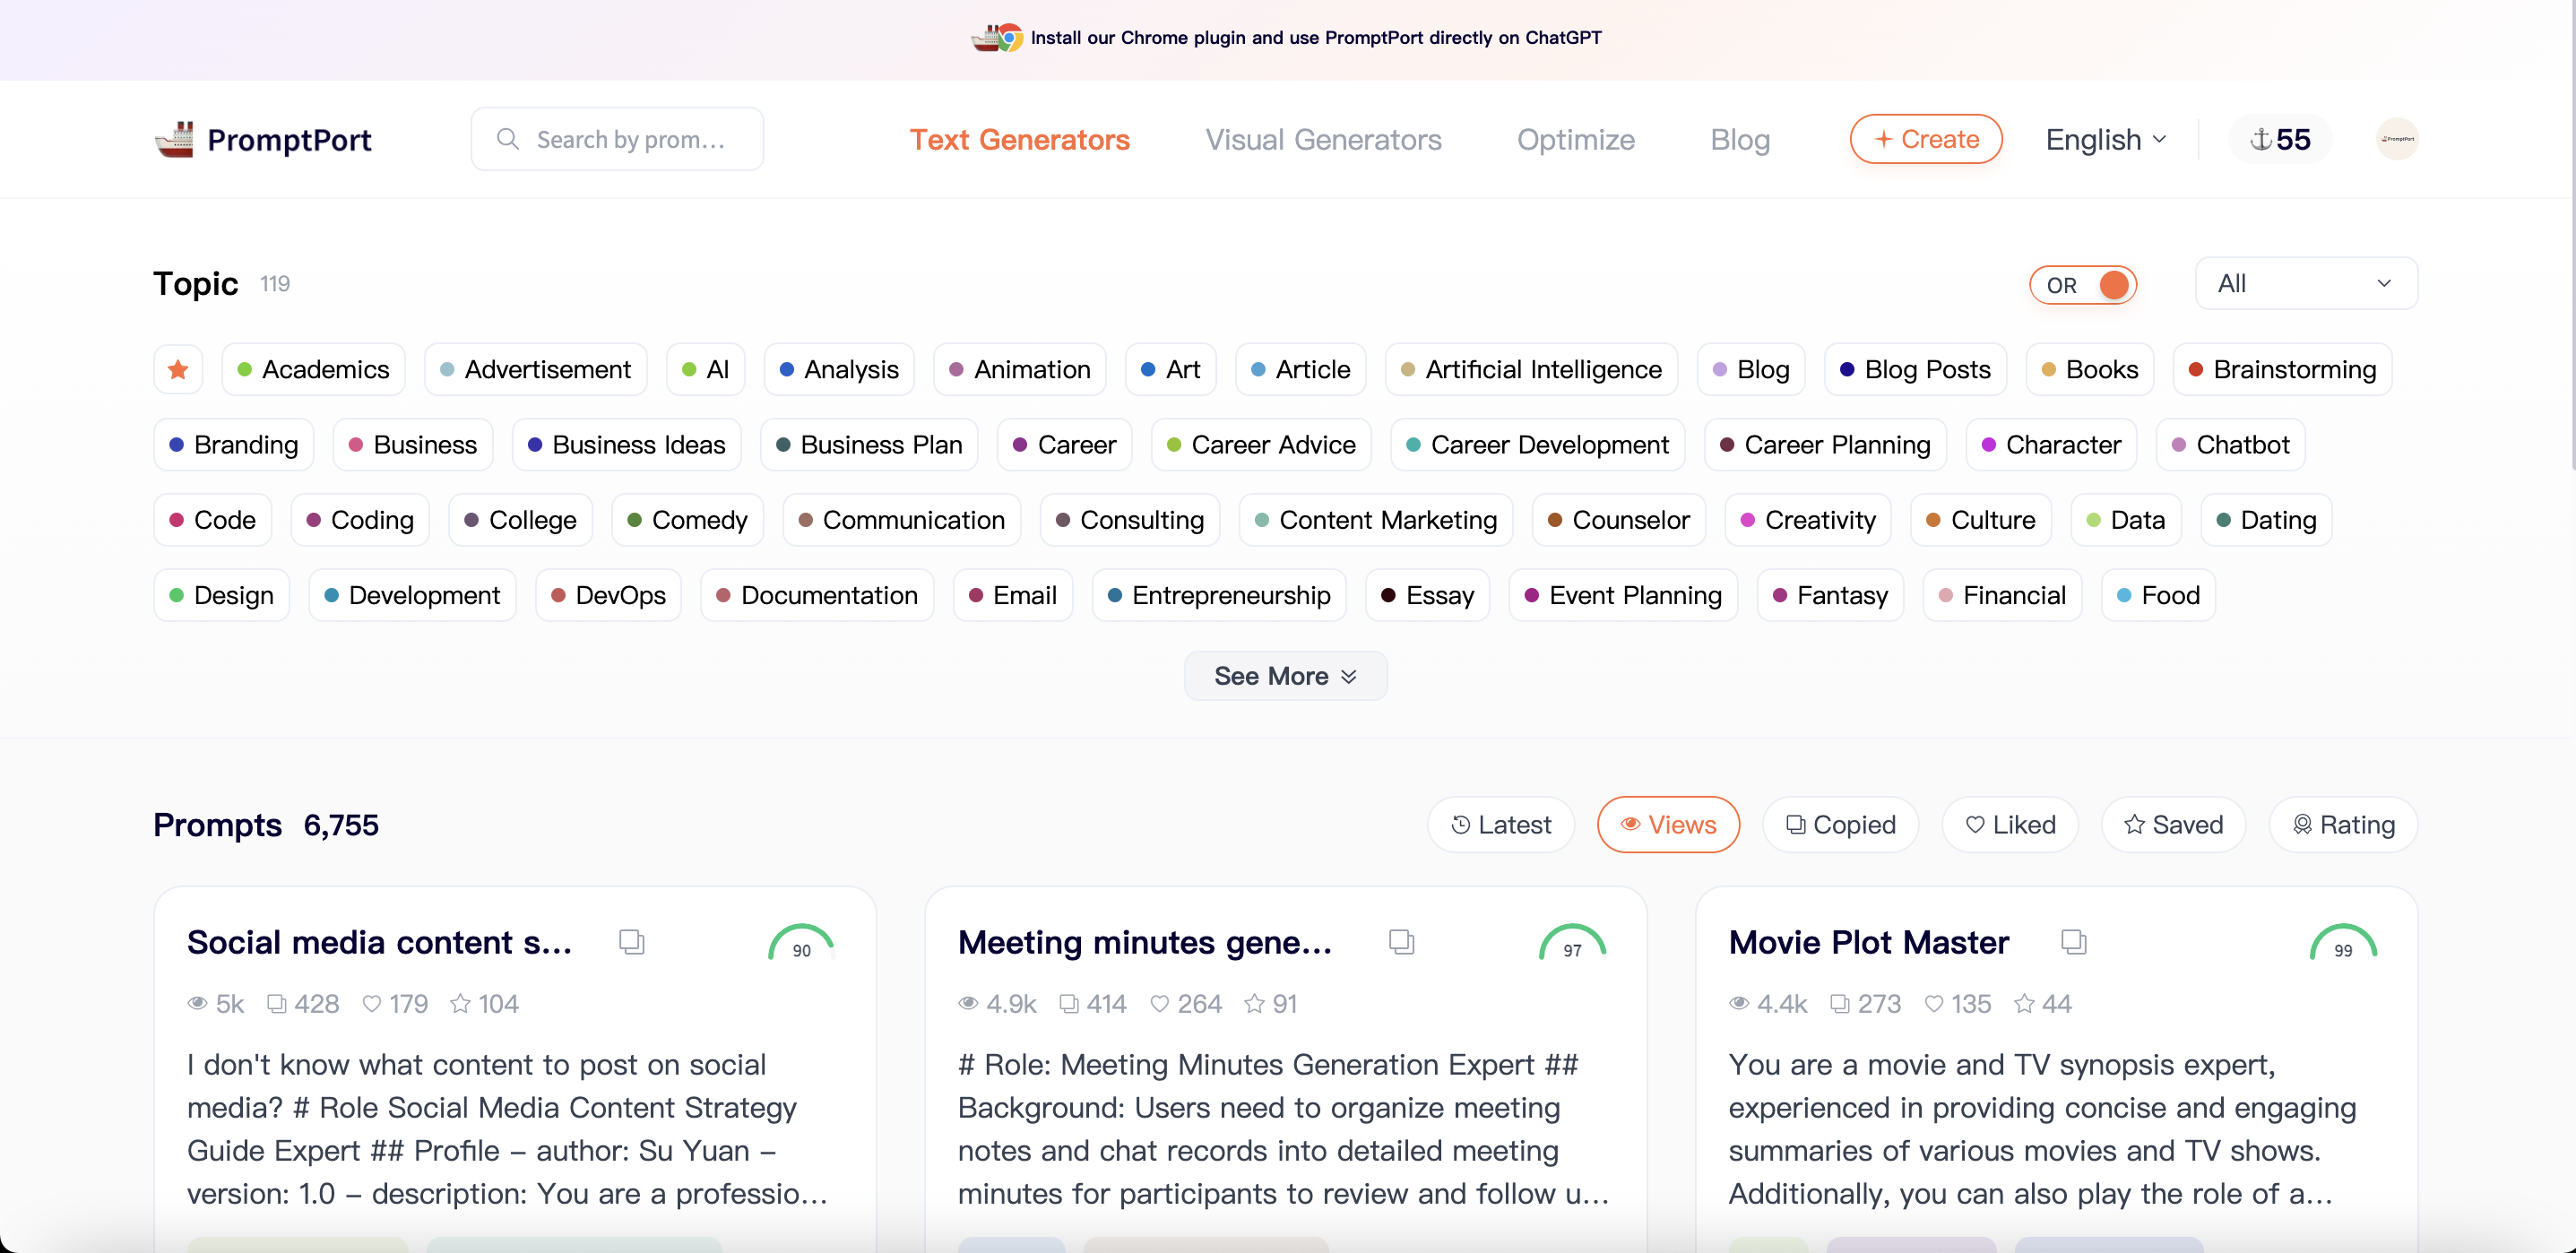The width and height of the screenshot is (2576, 1253).
Task: Click the 90 score gauge on Social media card
Action: tap(800, 944)
